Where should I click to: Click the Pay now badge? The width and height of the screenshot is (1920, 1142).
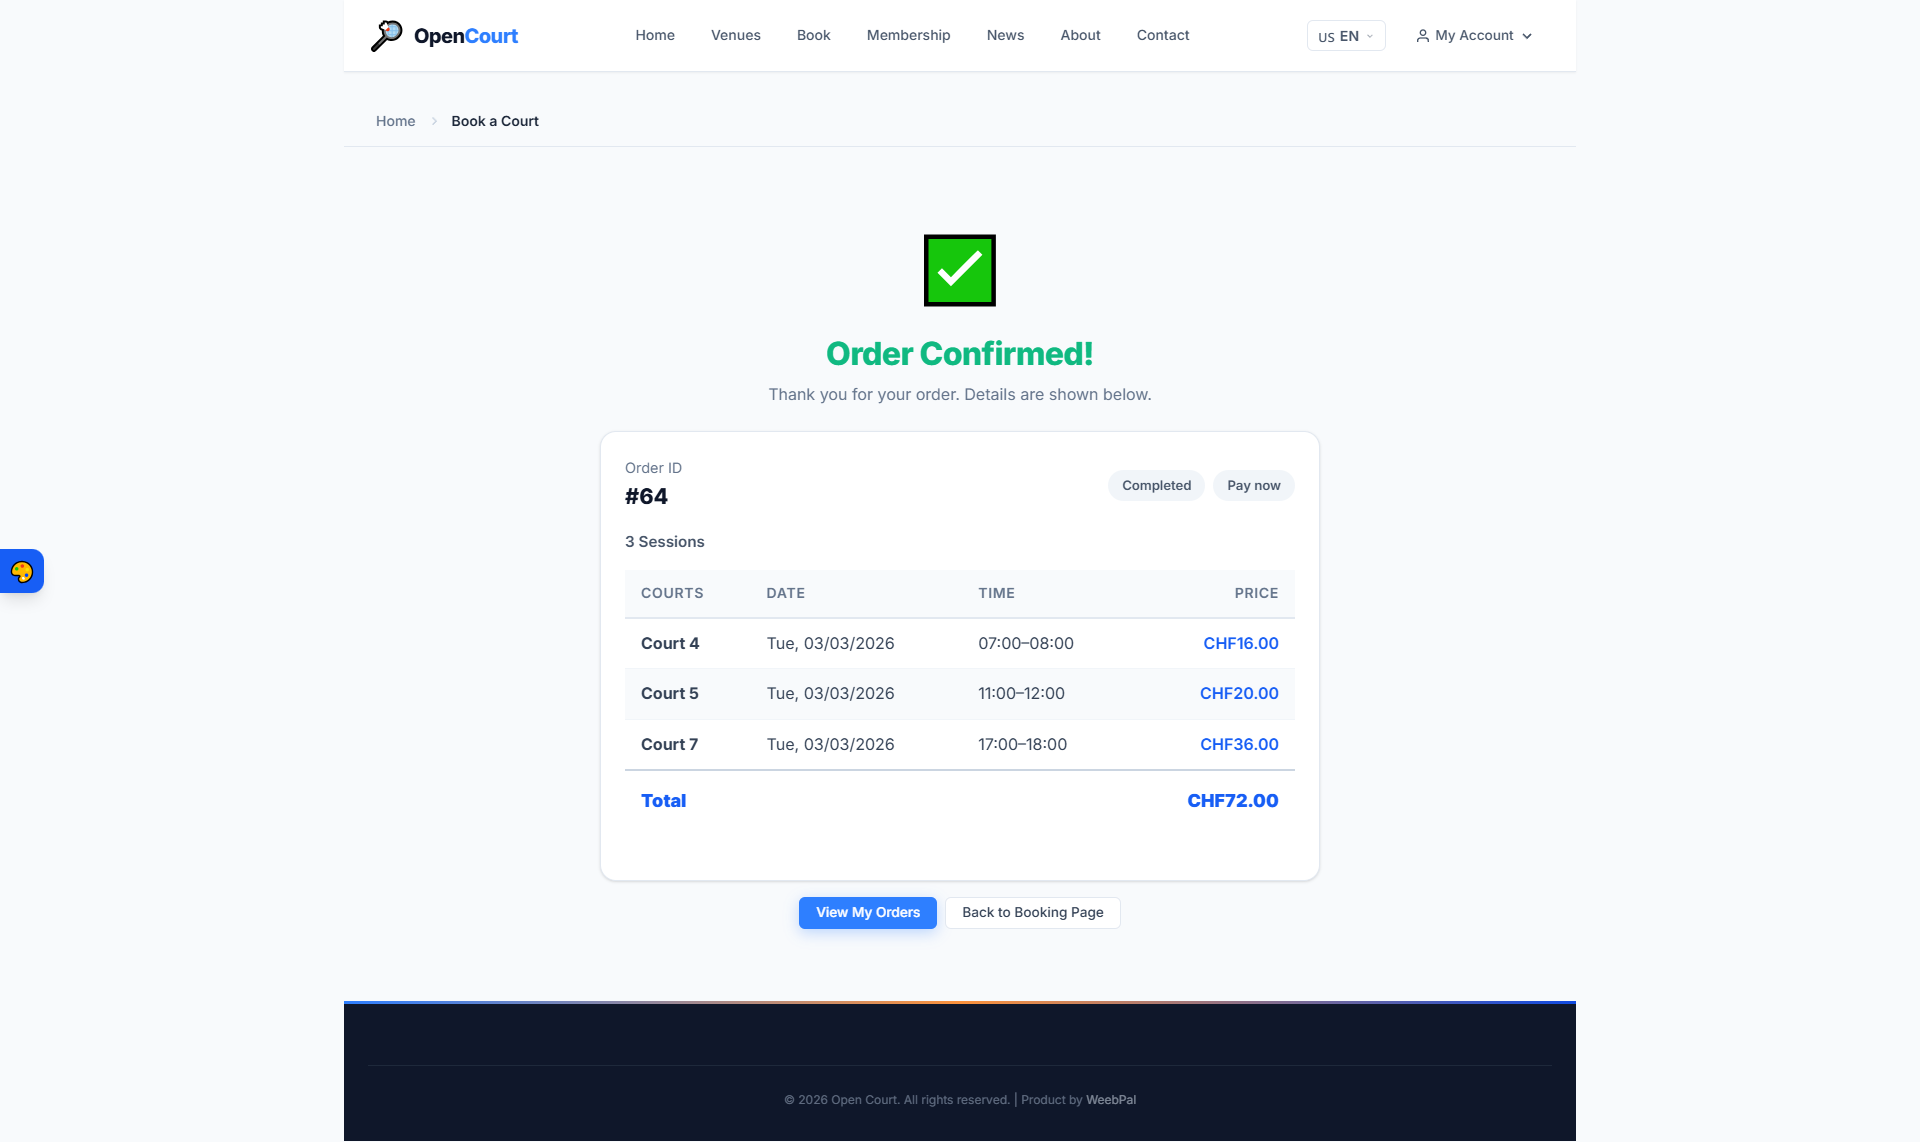(1253, 485)
